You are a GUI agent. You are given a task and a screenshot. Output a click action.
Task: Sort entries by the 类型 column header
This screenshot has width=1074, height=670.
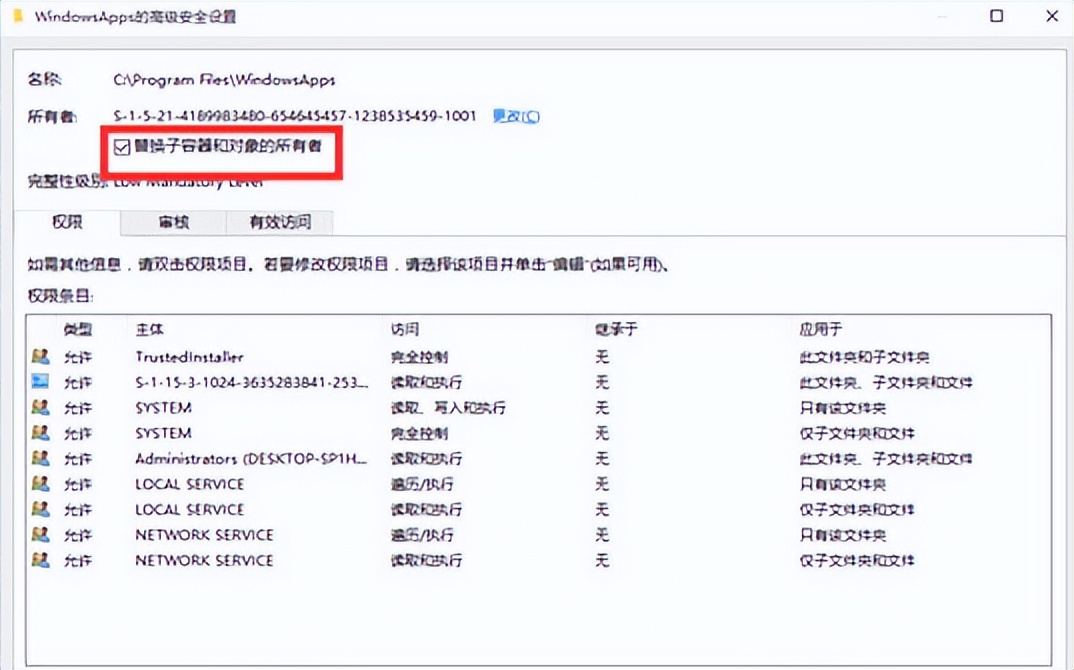coord(77,331)
